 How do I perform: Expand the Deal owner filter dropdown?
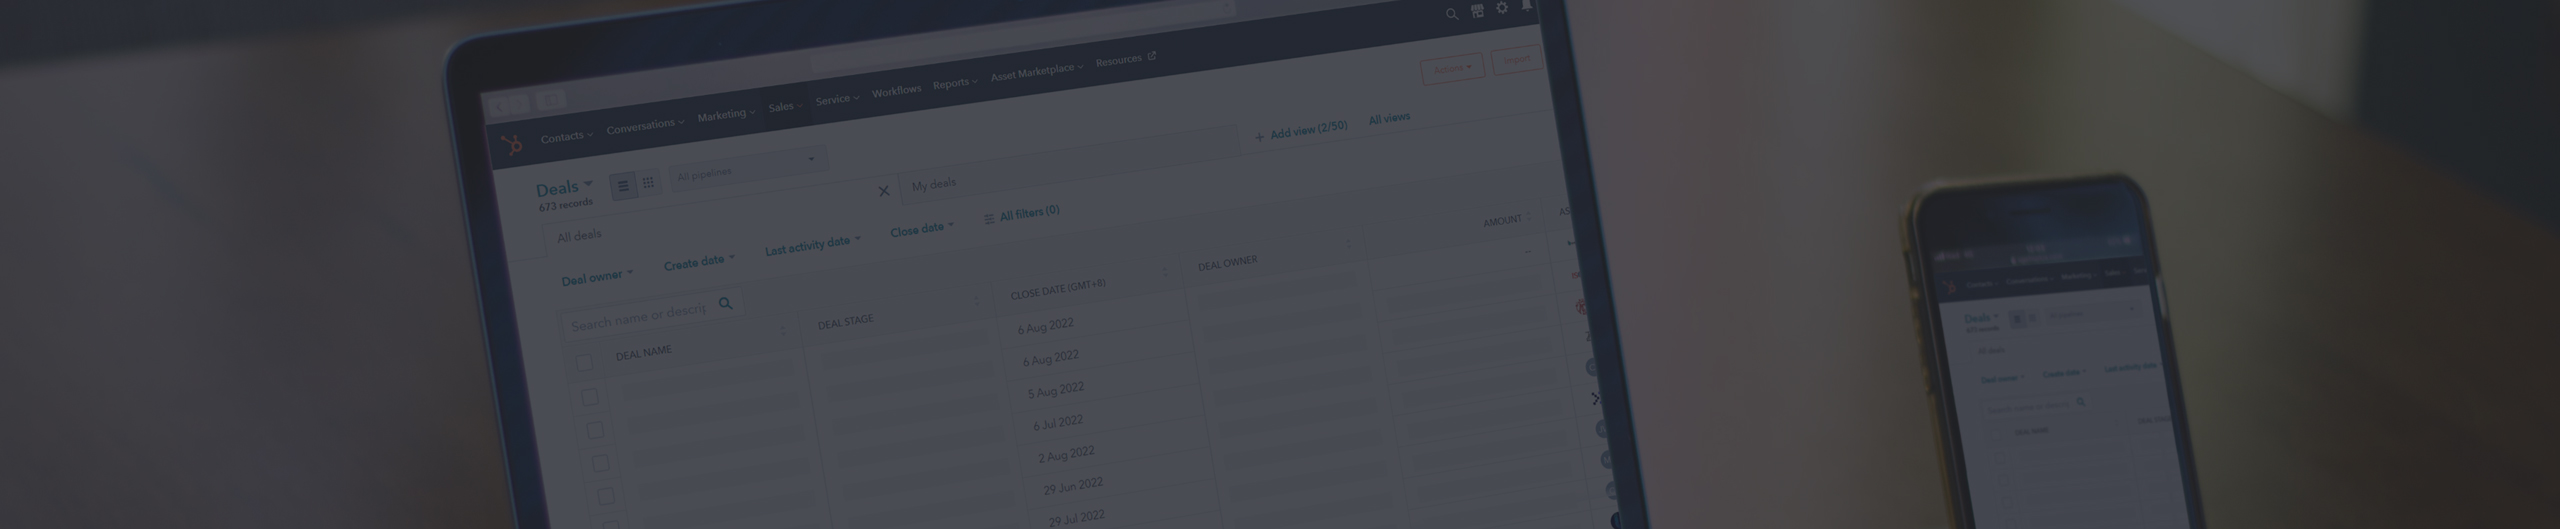597,278
